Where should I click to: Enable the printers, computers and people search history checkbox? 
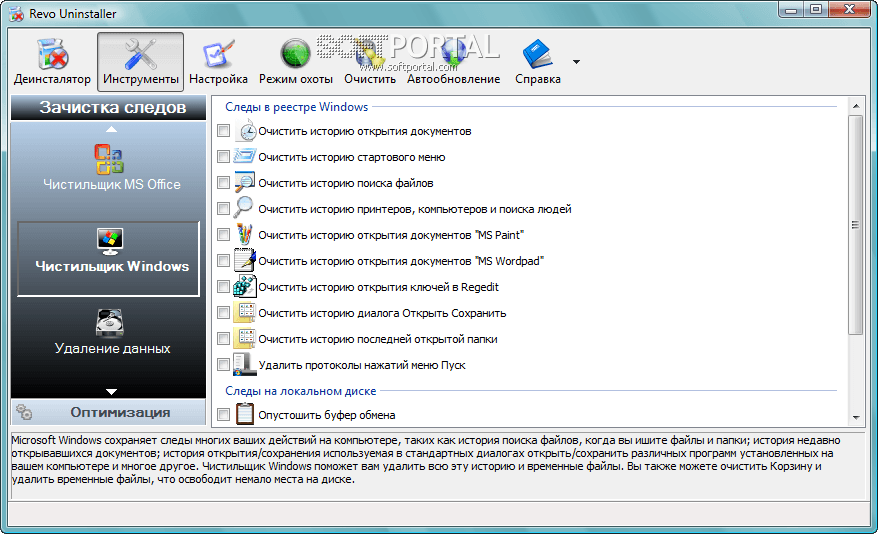(223, 209)
